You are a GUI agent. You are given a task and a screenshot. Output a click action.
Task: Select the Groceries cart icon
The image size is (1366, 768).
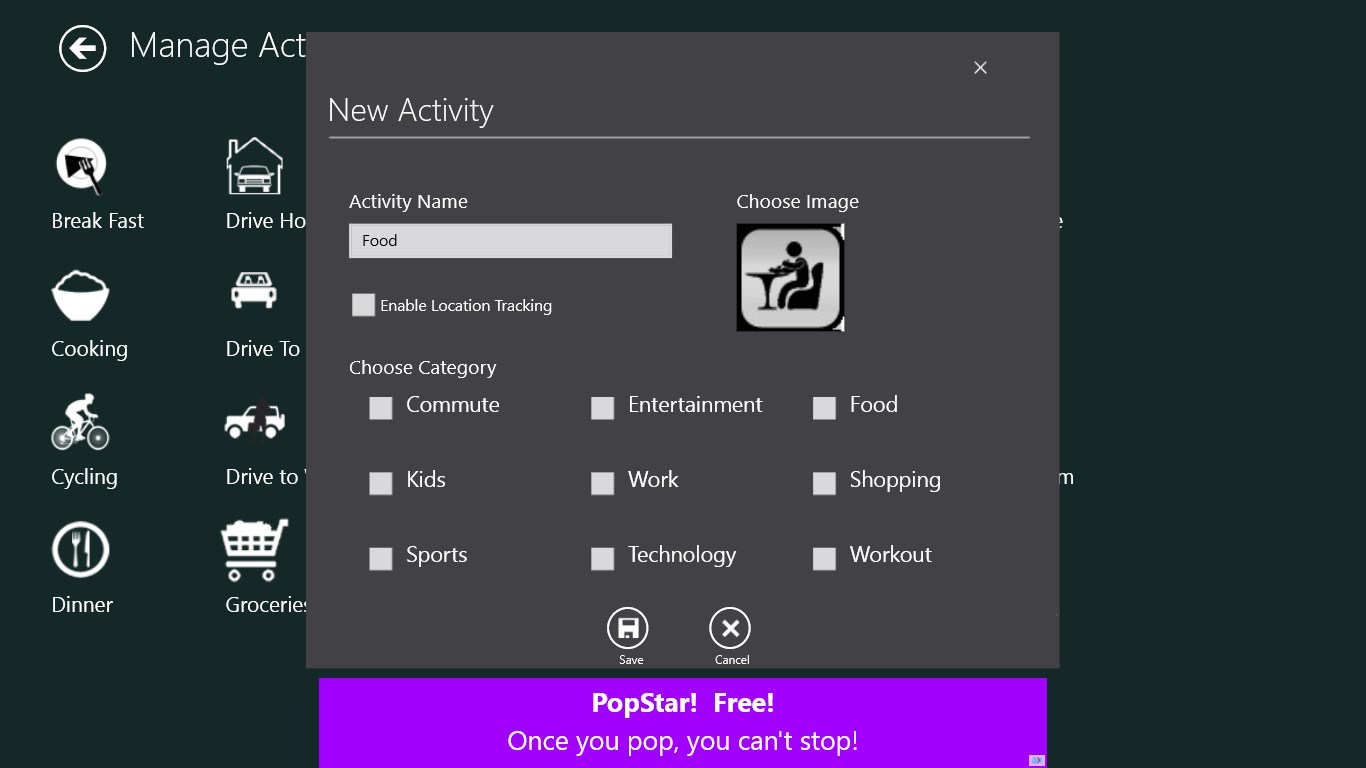pyautogui.click(x=254, y=550)
